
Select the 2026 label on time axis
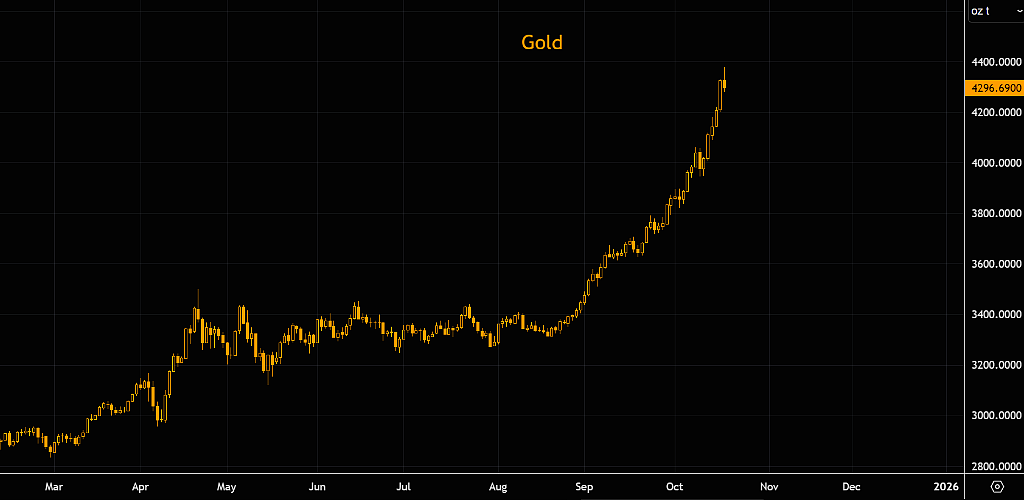(x=946, y=487)
